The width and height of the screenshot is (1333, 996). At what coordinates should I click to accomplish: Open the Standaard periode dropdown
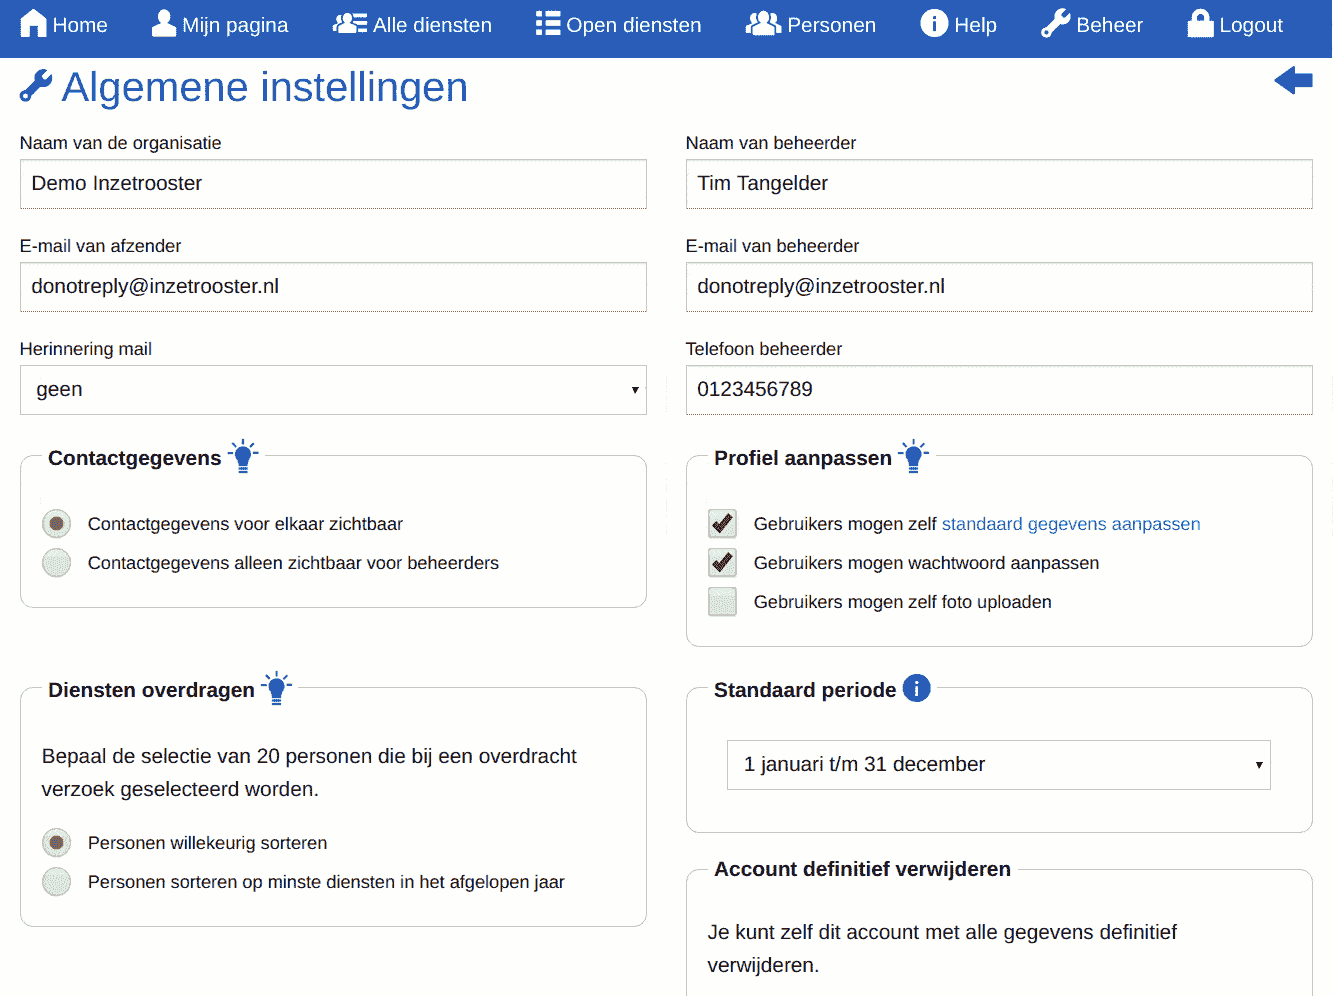coord(998,764)
